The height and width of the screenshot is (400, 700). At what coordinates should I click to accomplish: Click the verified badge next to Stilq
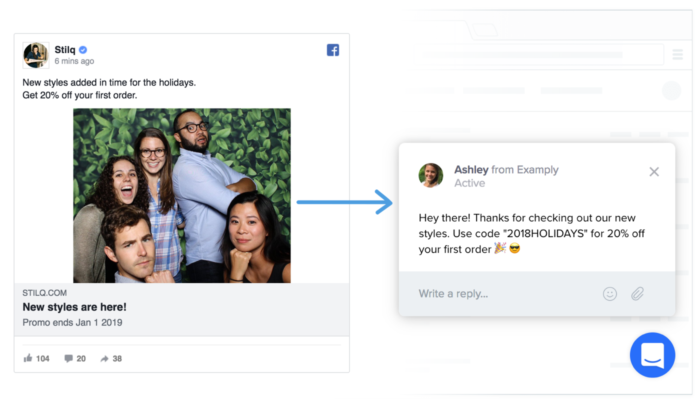coord(83,50)
